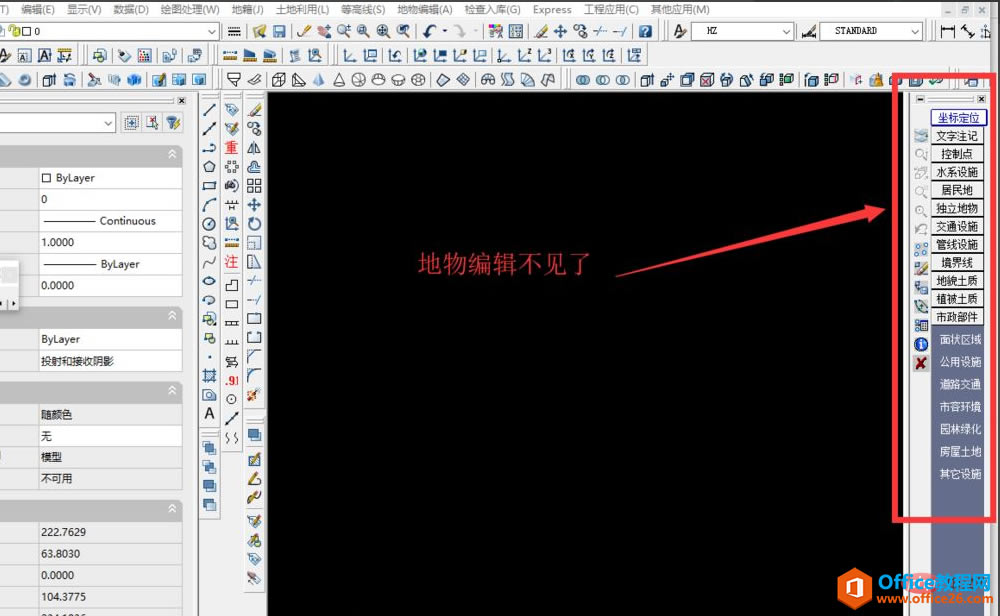Open the HZ text style dropdown
The width and height of the screenshot is (1000, 616).
786,31
